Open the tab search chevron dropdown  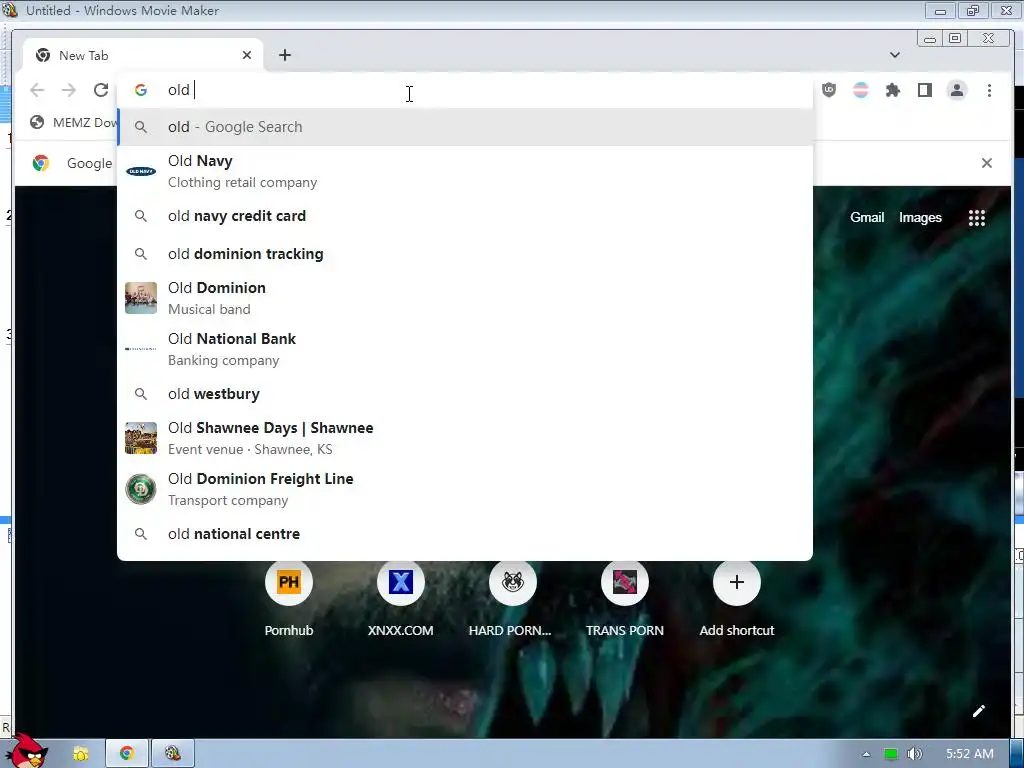(895, 56)
